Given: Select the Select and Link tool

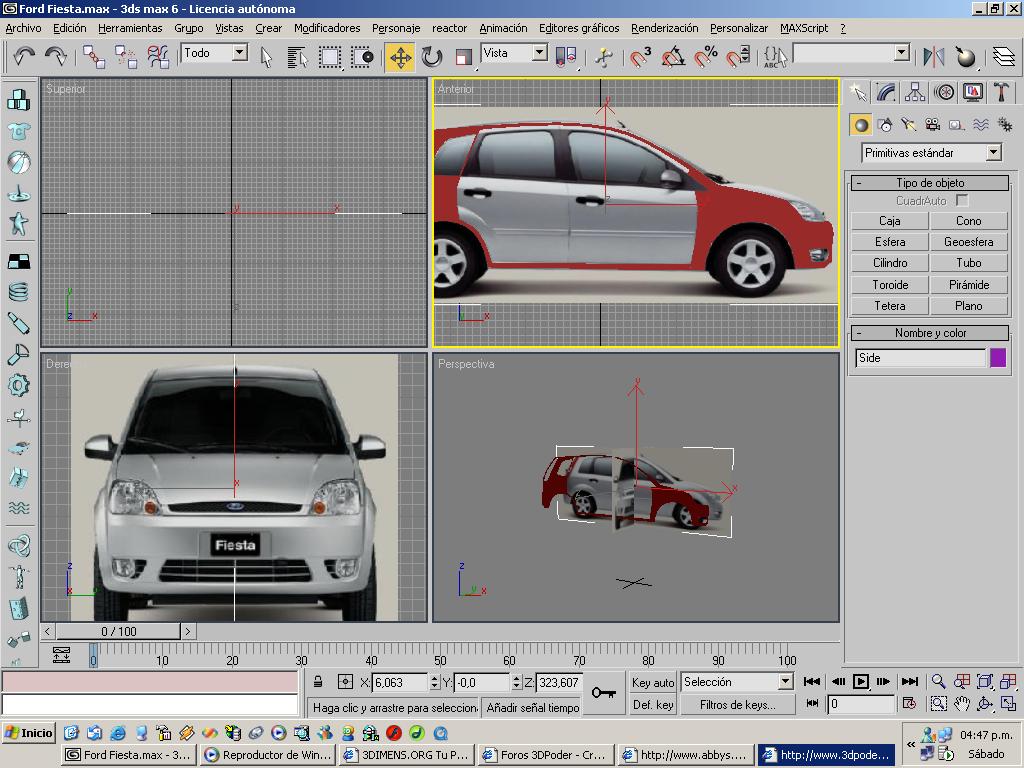Looking at the screenshot, I should [93, 57].
